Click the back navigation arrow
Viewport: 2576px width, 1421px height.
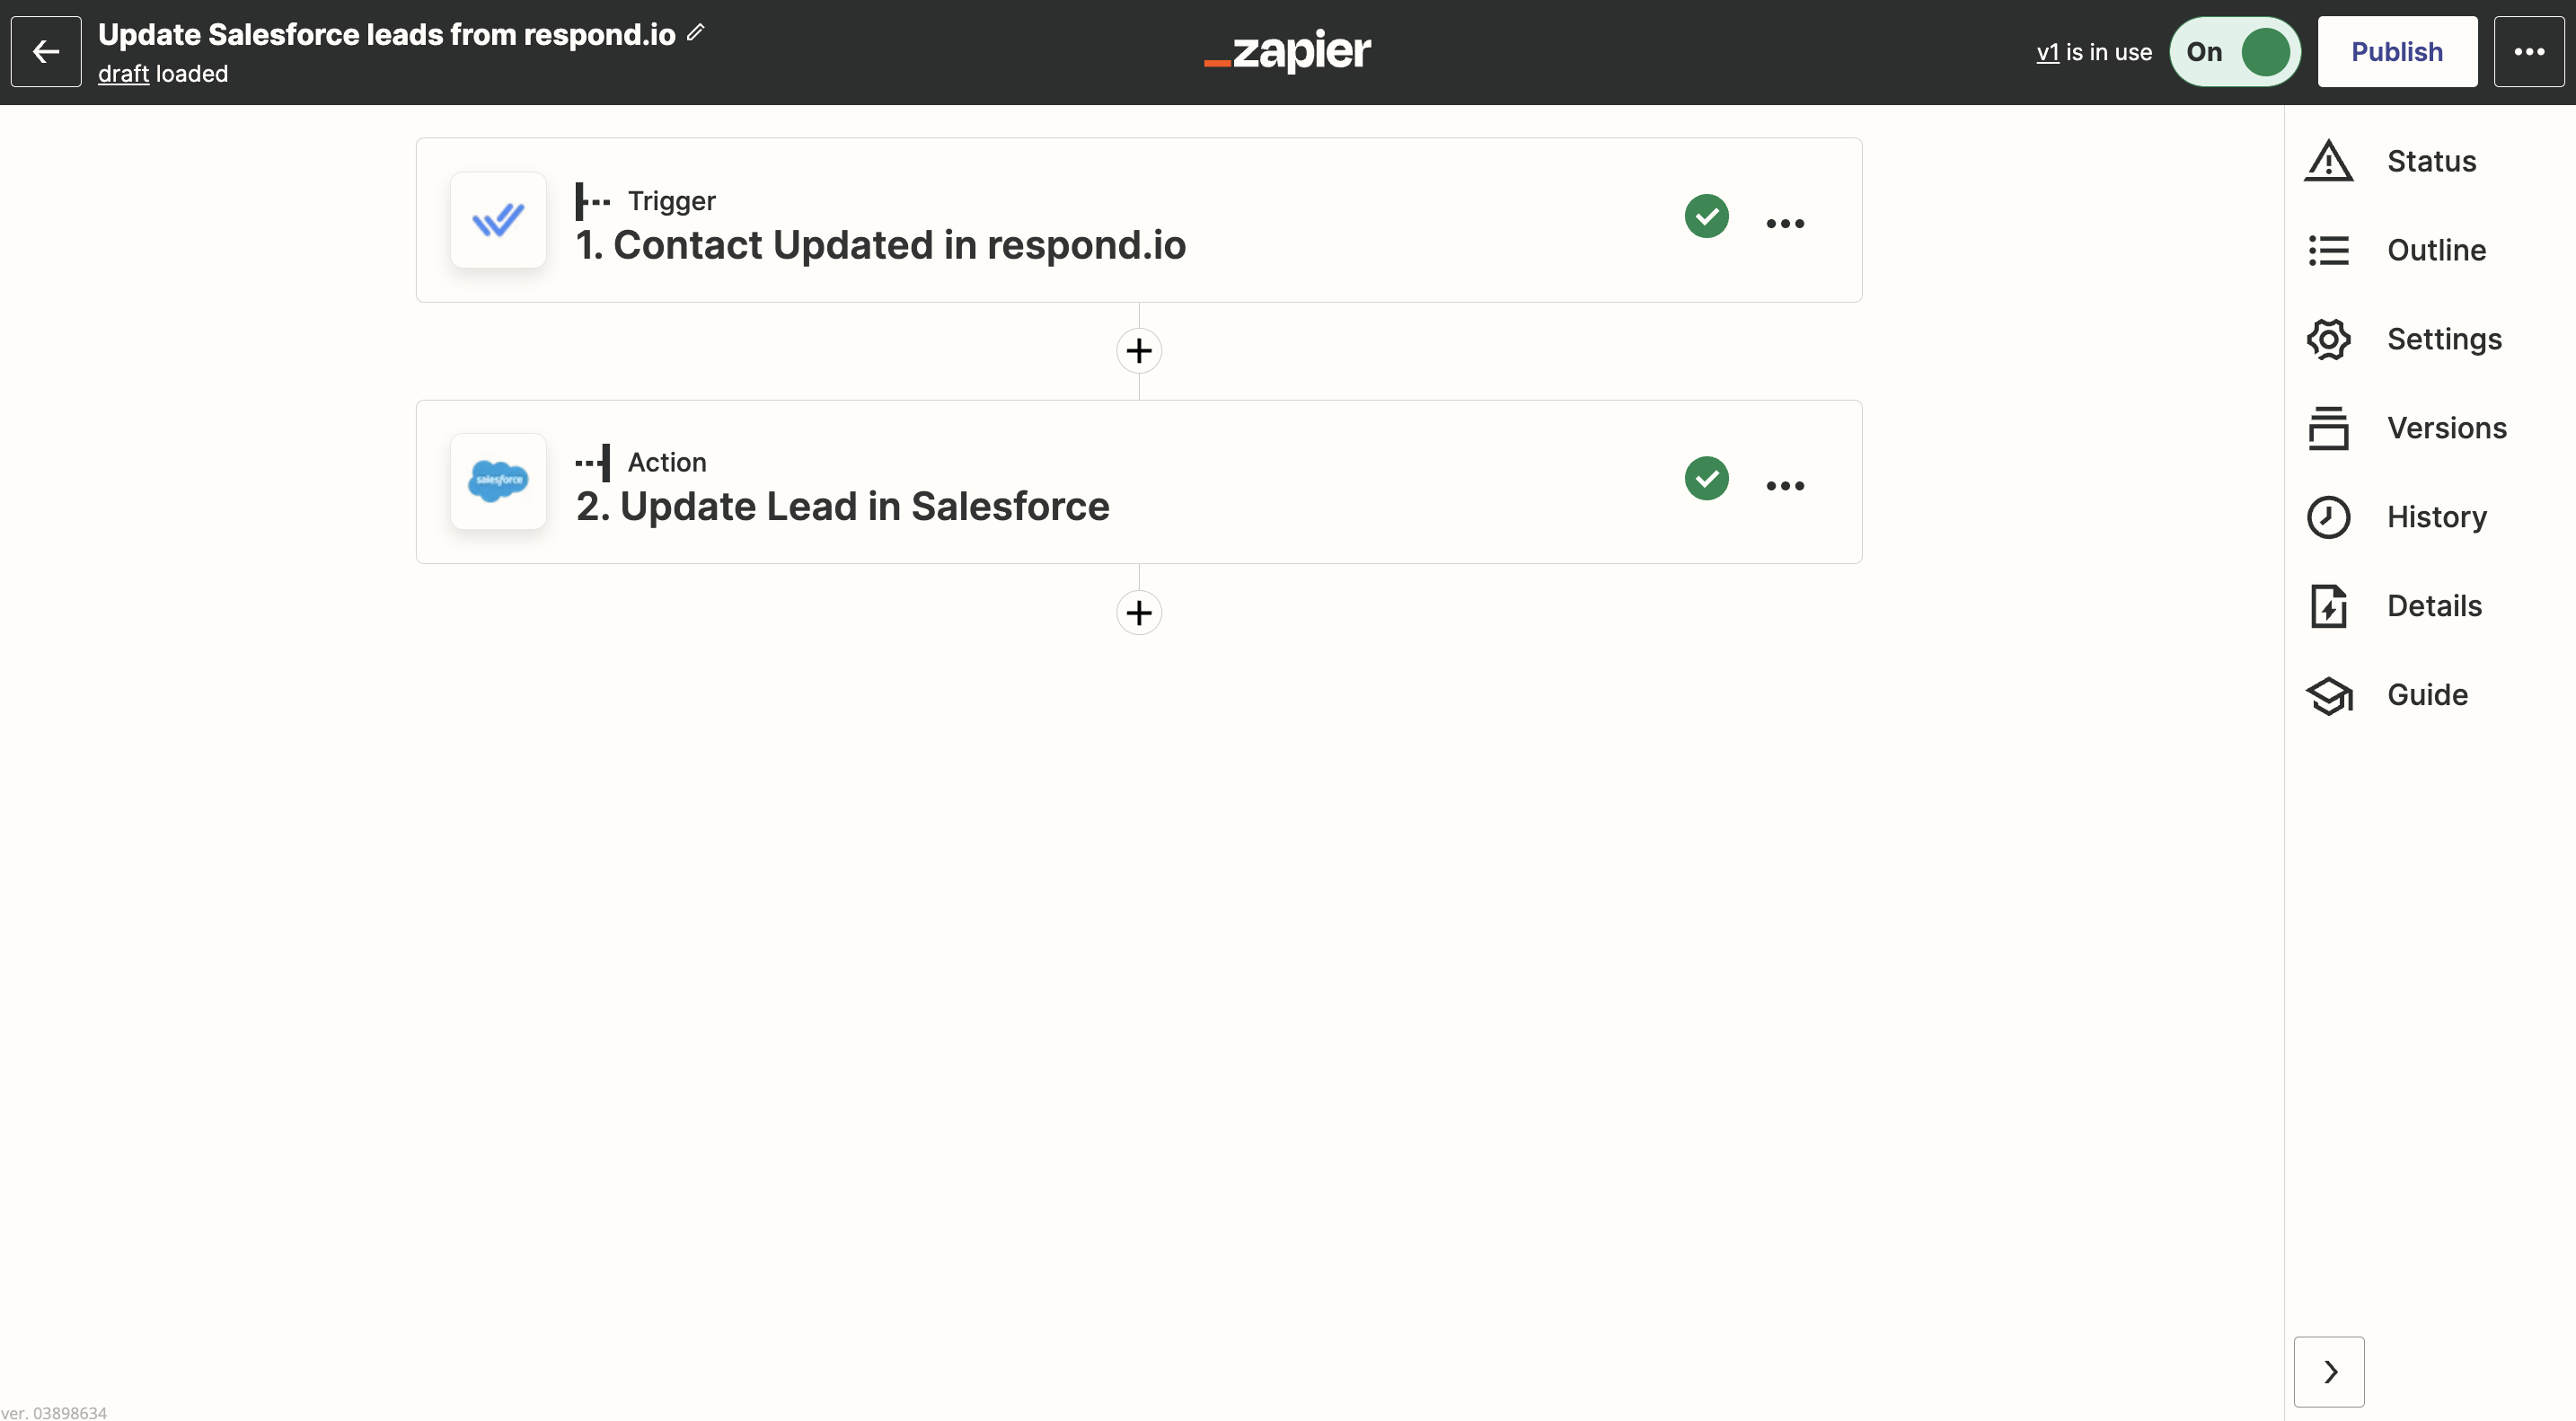click(x=46, y=50)
